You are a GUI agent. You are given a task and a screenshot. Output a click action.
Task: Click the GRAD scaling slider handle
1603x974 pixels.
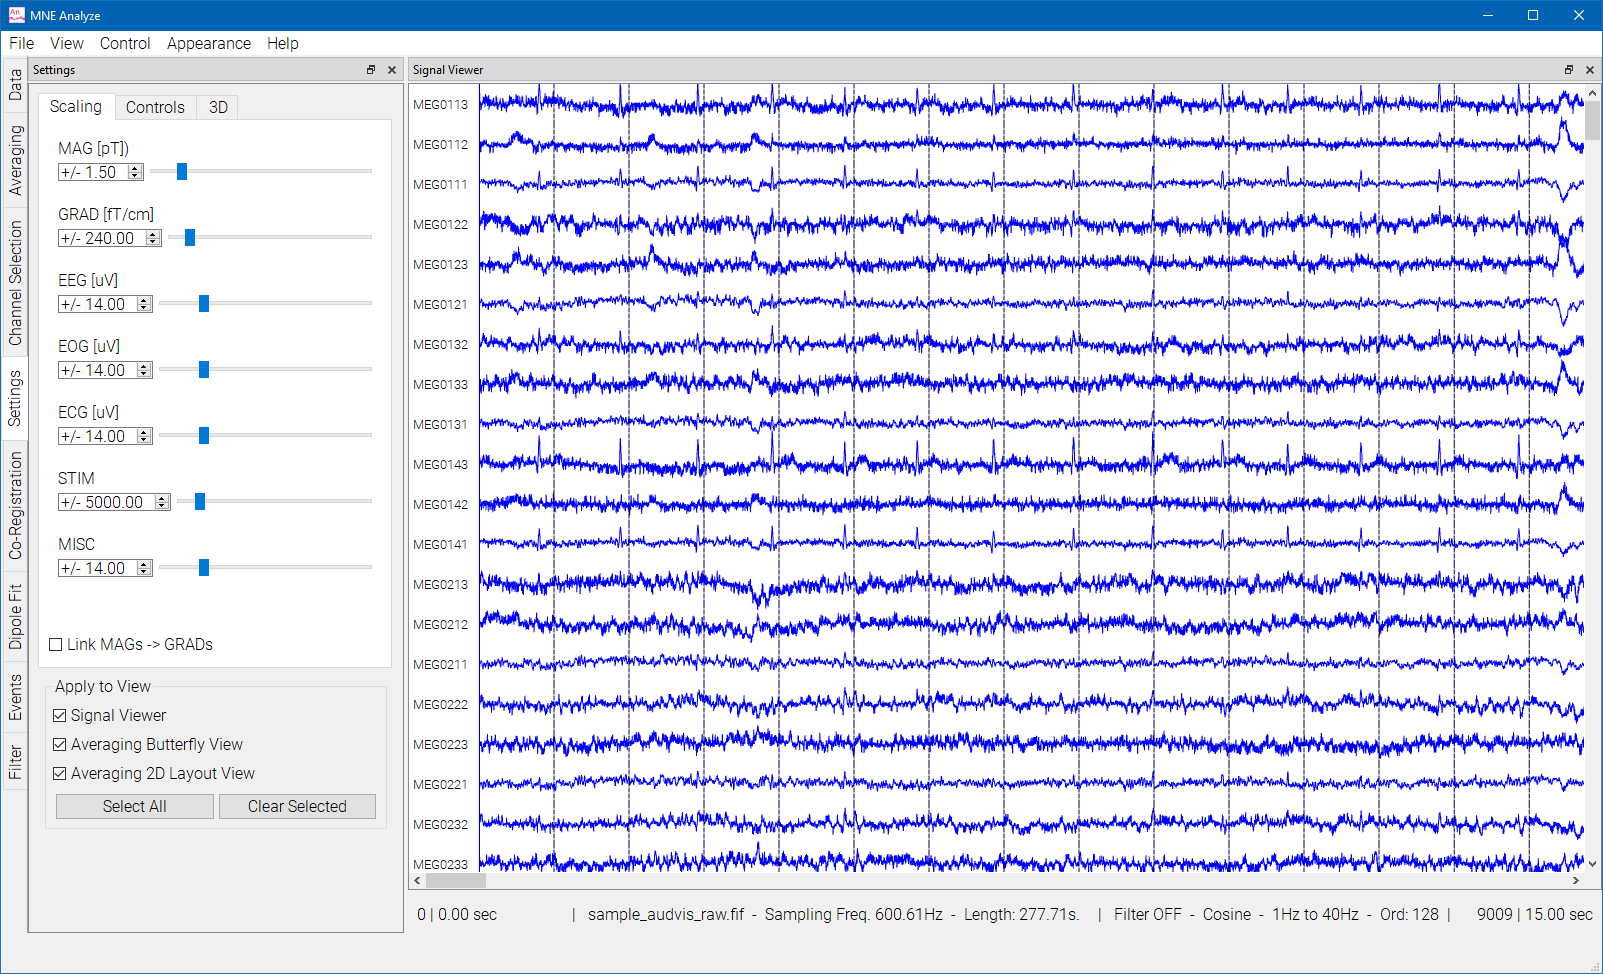pos(190,237)
